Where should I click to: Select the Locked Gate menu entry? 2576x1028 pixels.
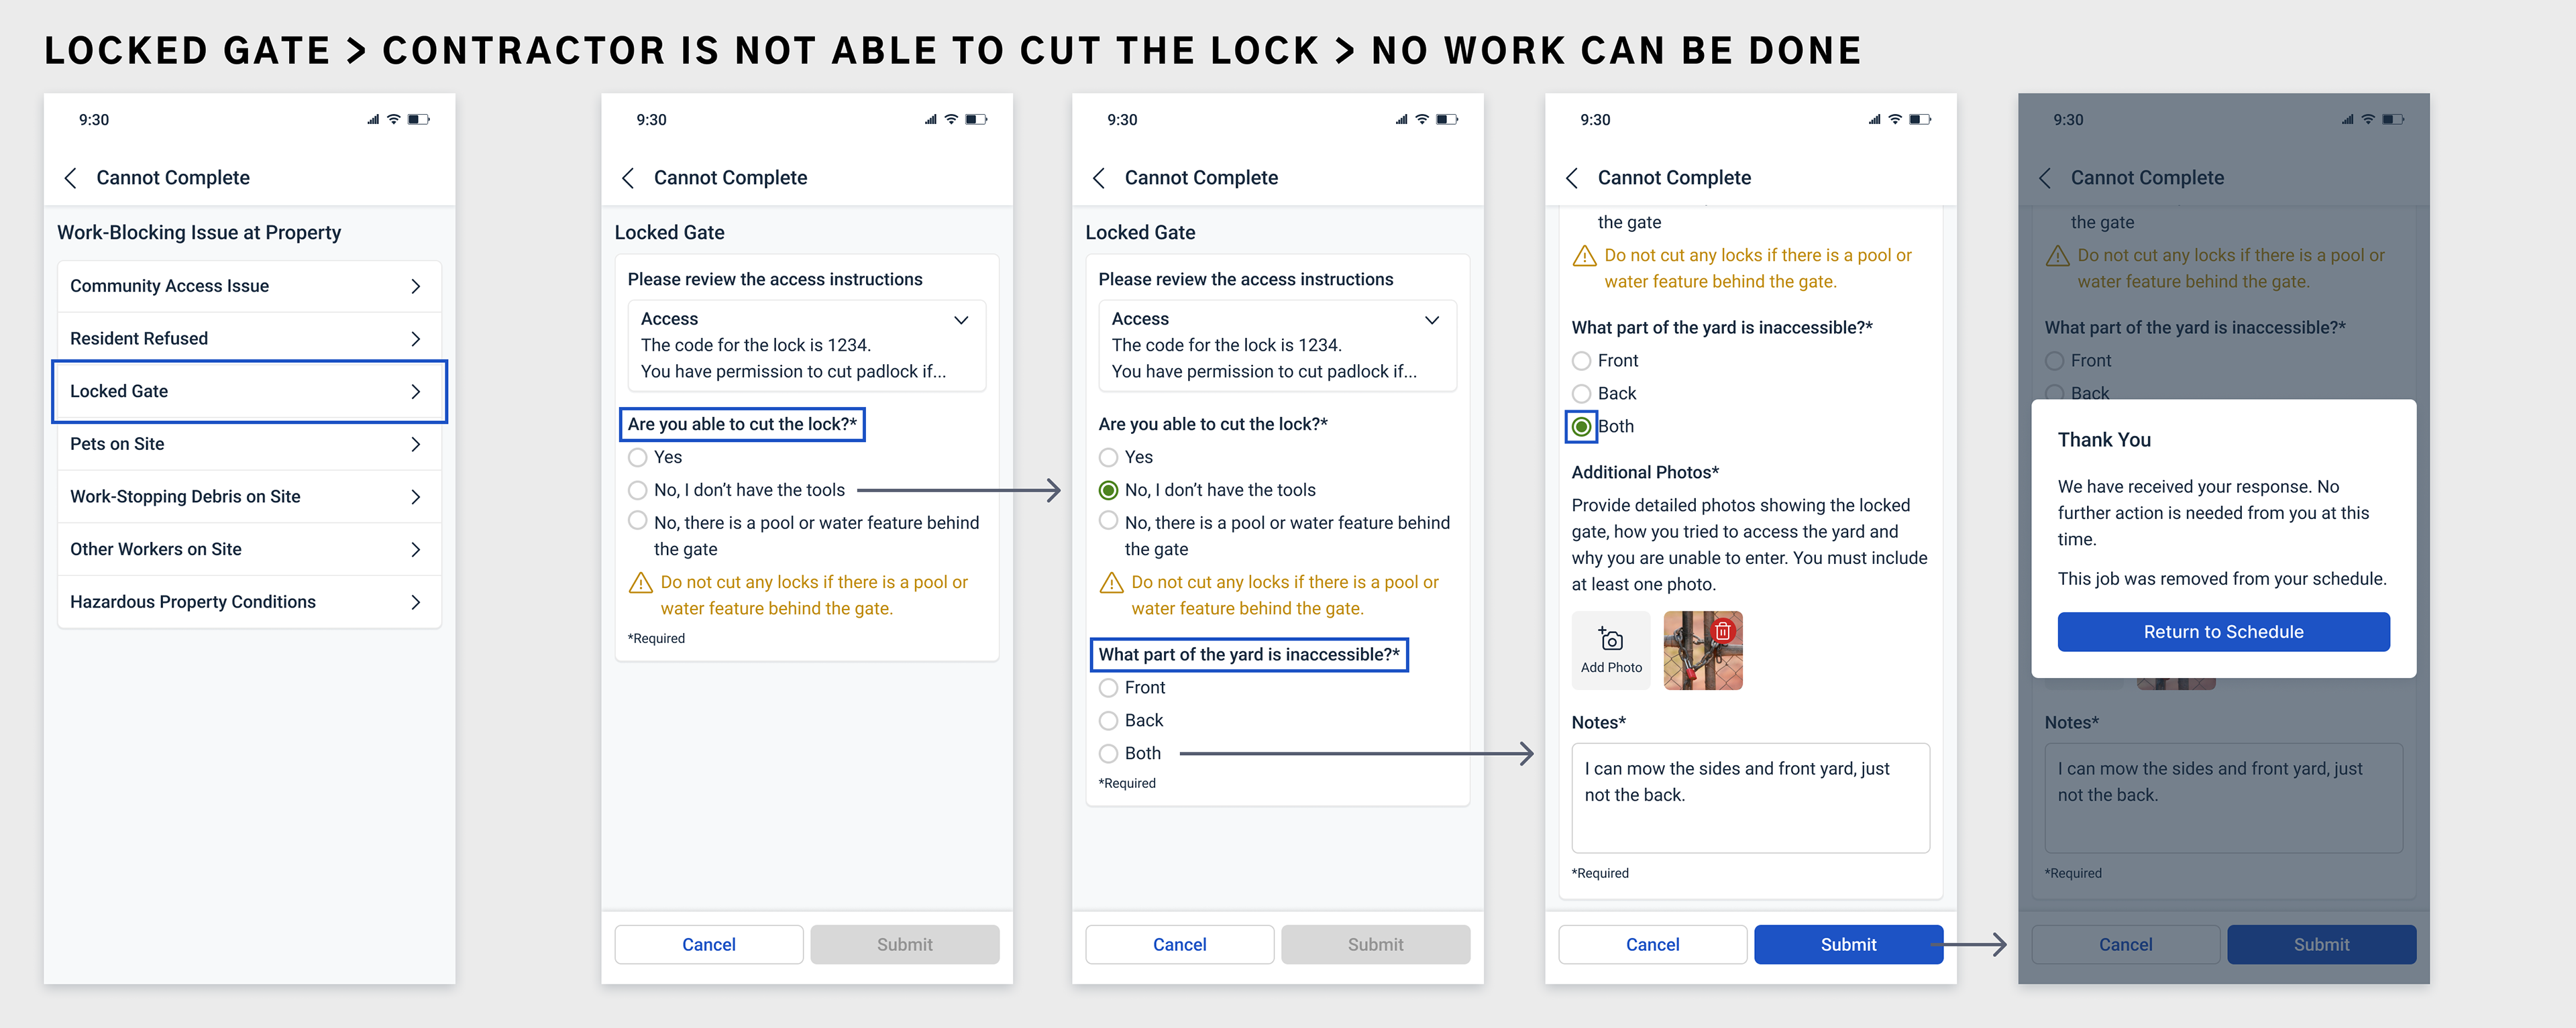click(249, 391)
